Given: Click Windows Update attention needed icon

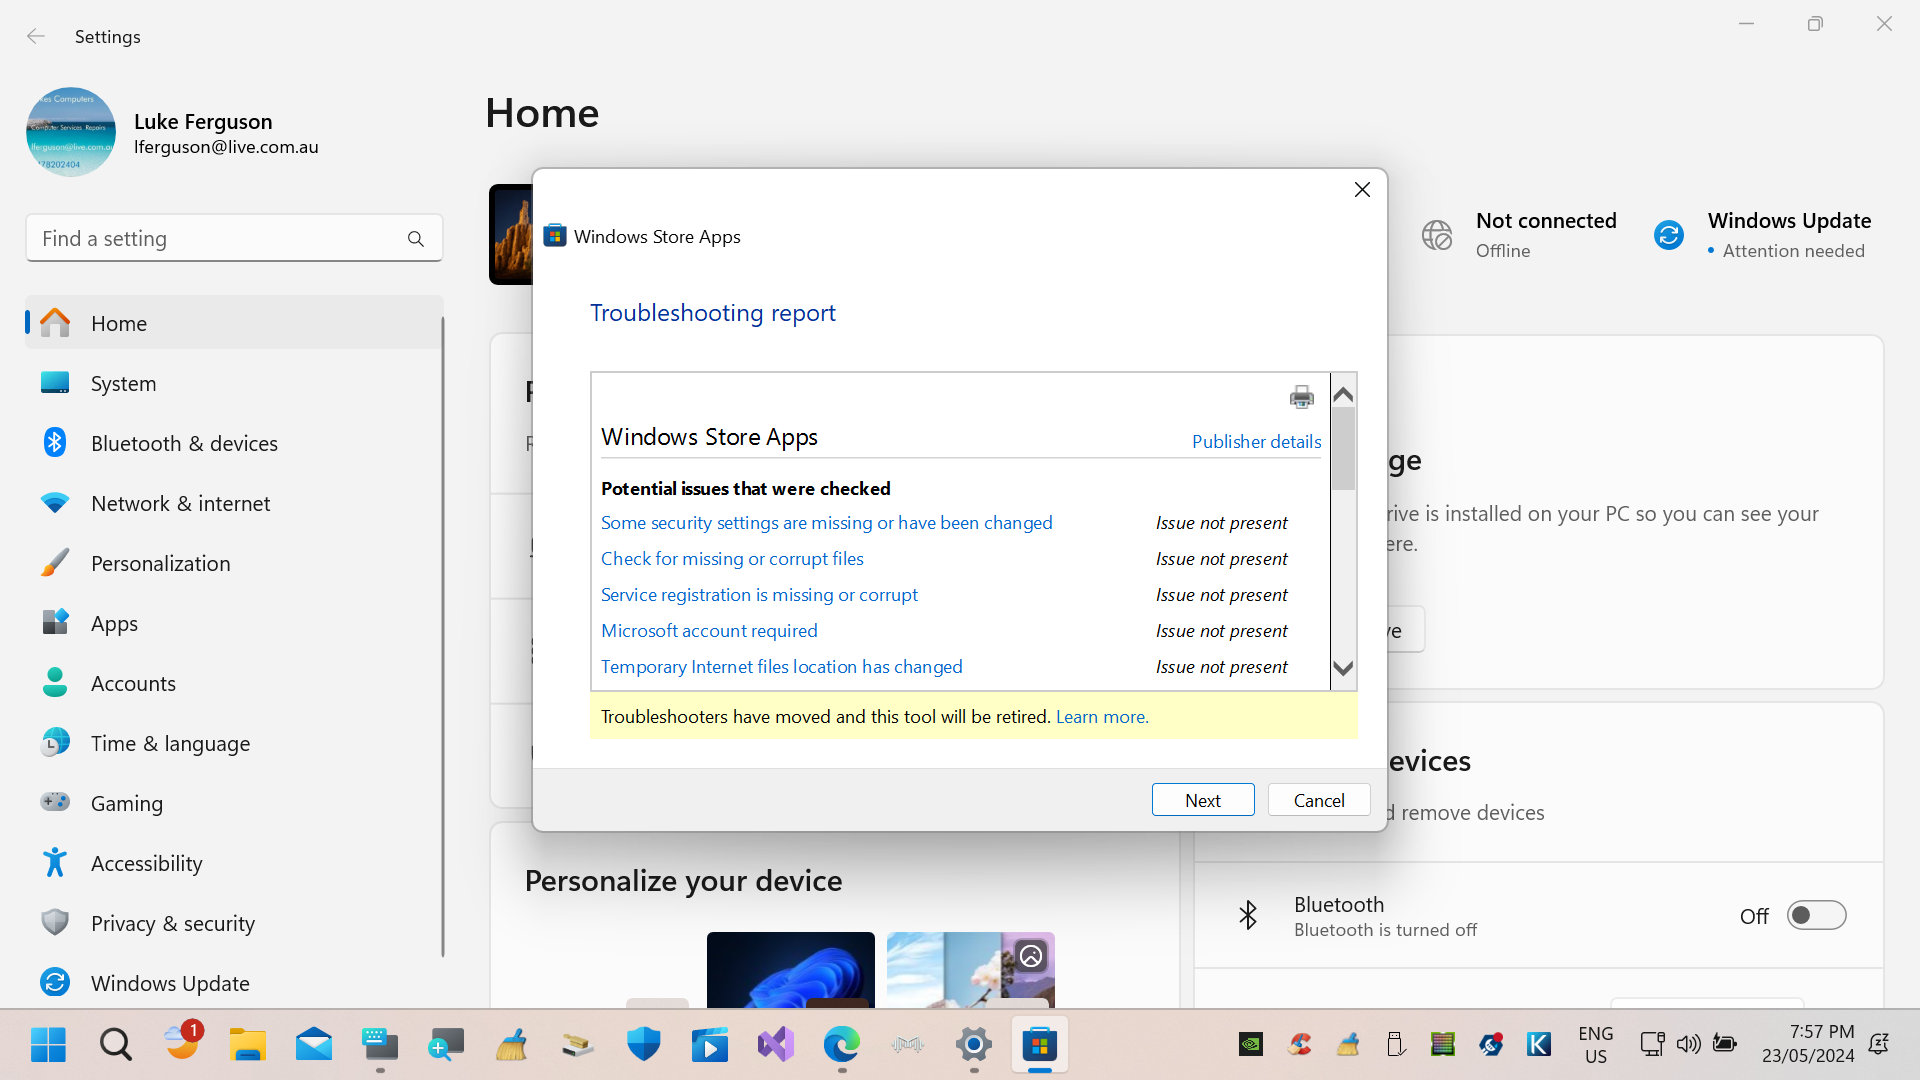Looking at the screenshot, I should (1669, 235).
